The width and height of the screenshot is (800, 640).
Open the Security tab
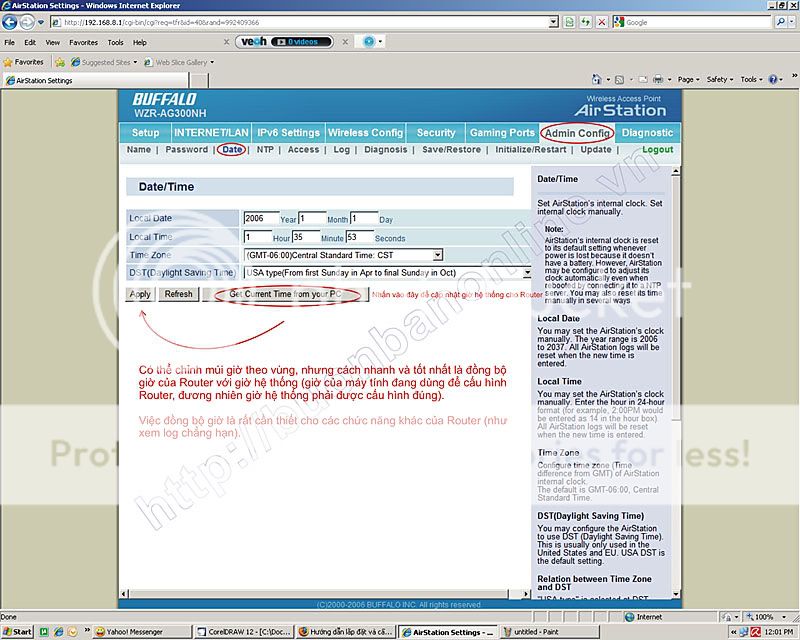[436, 133]
